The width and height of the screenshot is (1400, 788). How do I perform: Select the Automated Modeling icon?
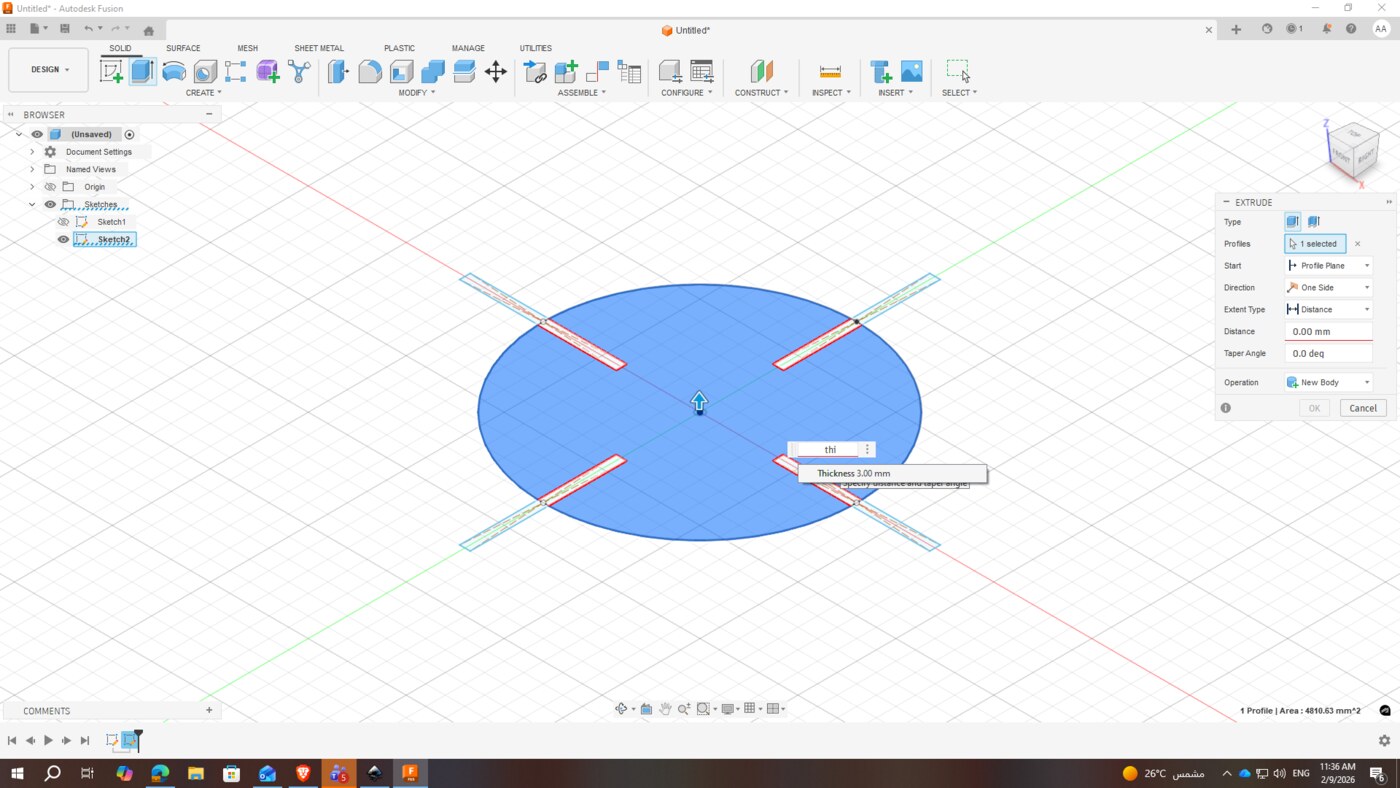(x=299, y=71)
